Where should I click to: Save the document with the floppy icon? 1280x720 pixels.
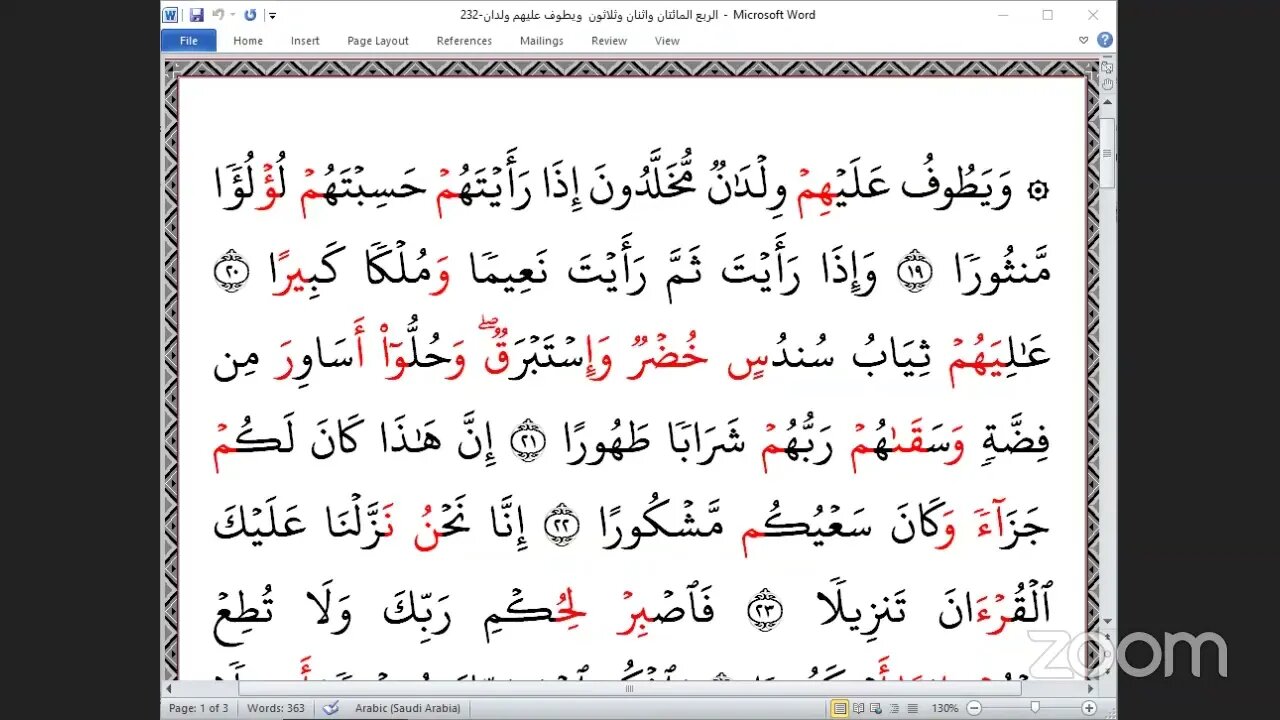[196, 15]
